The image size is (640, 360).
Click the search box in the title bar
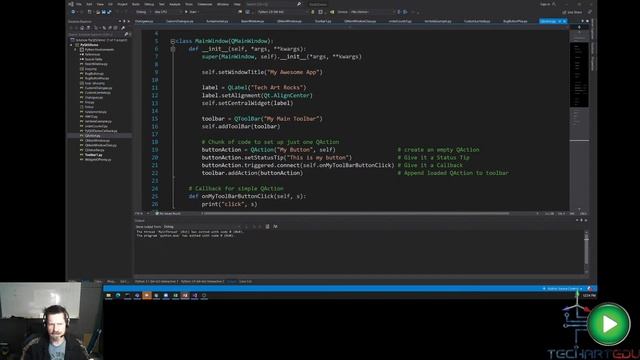point(273,4)
